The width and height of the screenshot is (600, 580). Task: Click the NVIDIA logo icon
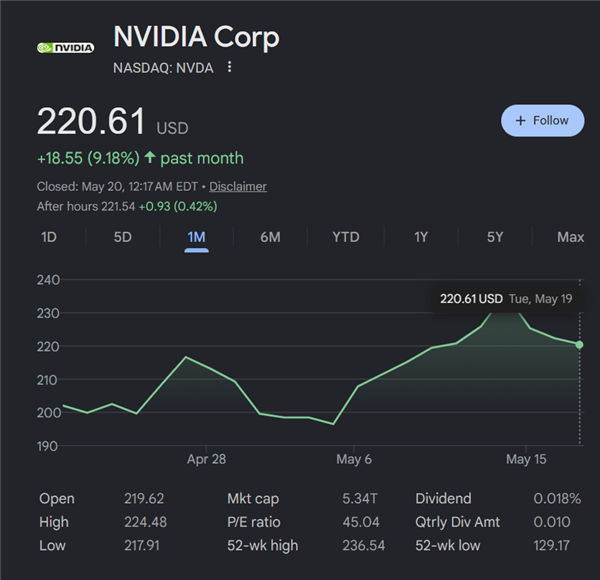click(x=65, y=48)
